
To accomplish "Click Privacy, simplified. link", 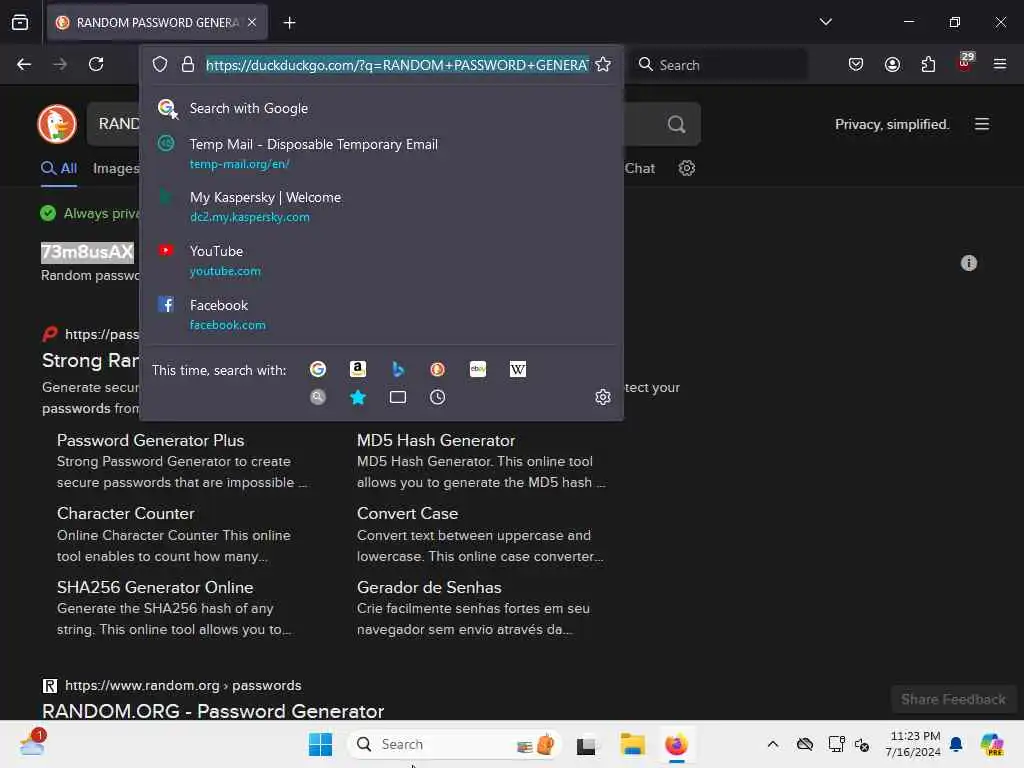I will pos(891,124).
